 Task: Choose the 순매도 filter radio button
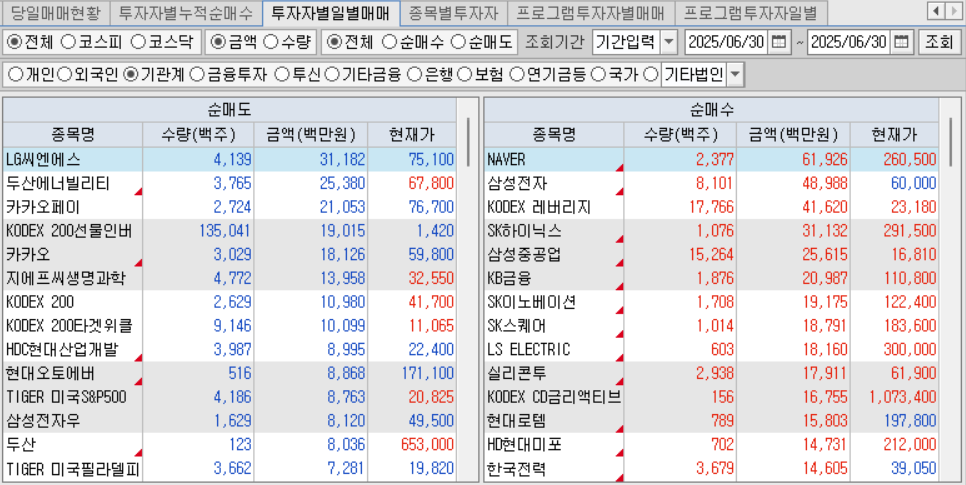pos(458,42)
